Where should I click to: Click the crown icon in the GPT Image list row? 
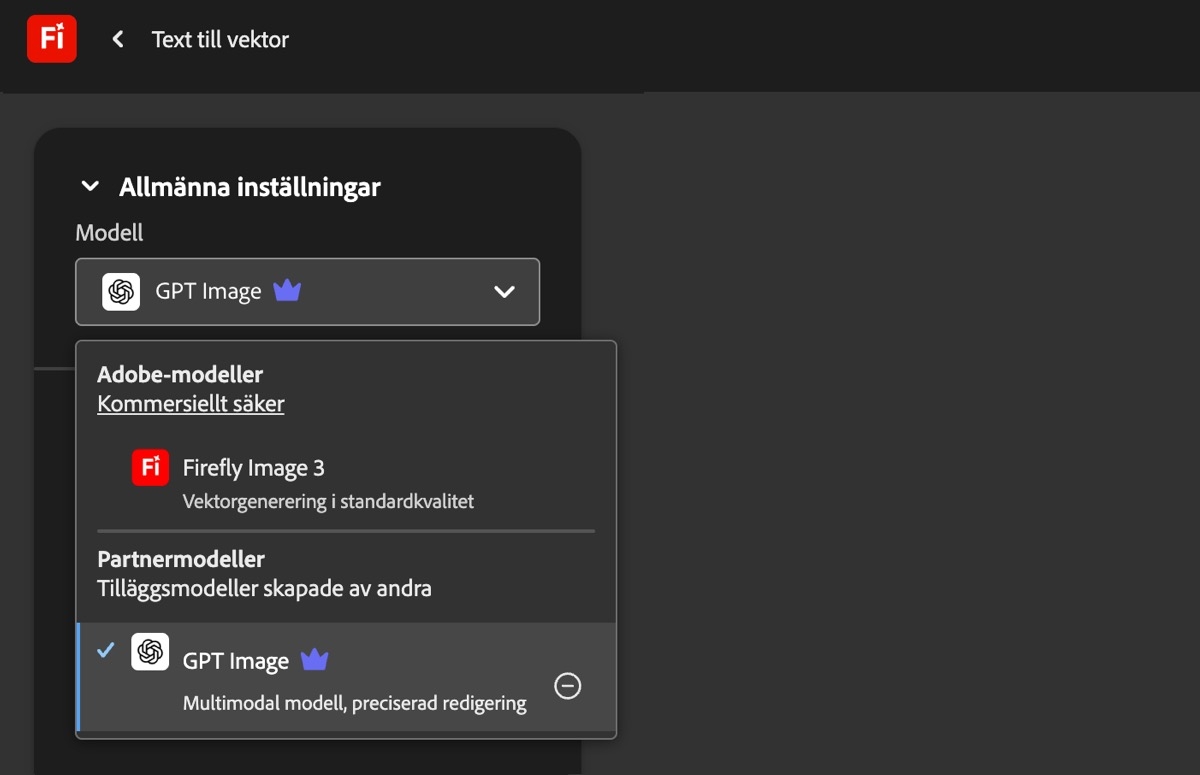[x=314, y=659]
